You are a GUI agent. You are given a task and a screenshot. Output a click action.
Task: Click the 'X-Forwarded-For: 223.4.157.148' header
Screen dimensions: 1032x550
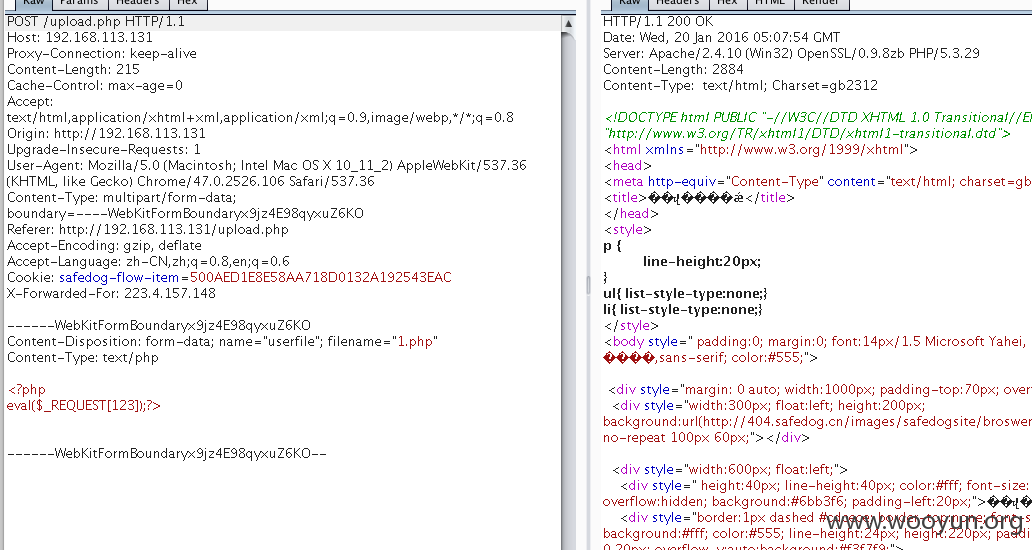tap(111, 293)
